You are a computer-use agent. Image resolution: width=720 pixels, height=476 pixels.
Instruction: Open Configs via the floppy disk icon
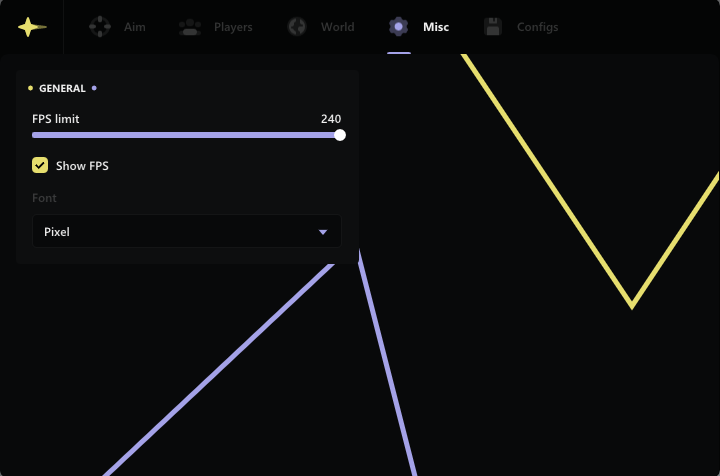point(492,27)
